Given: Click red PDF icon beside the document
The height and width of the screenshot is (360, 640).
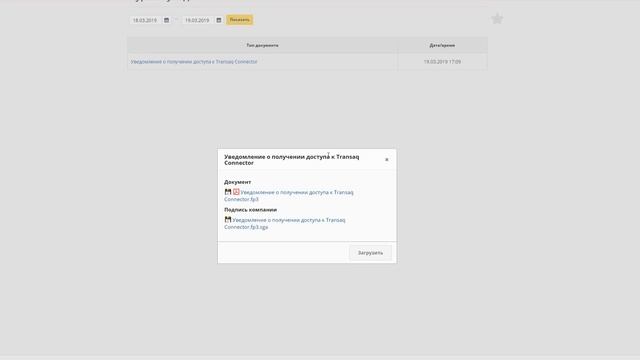Looking at the screenshot, I should tap(236, 192).
